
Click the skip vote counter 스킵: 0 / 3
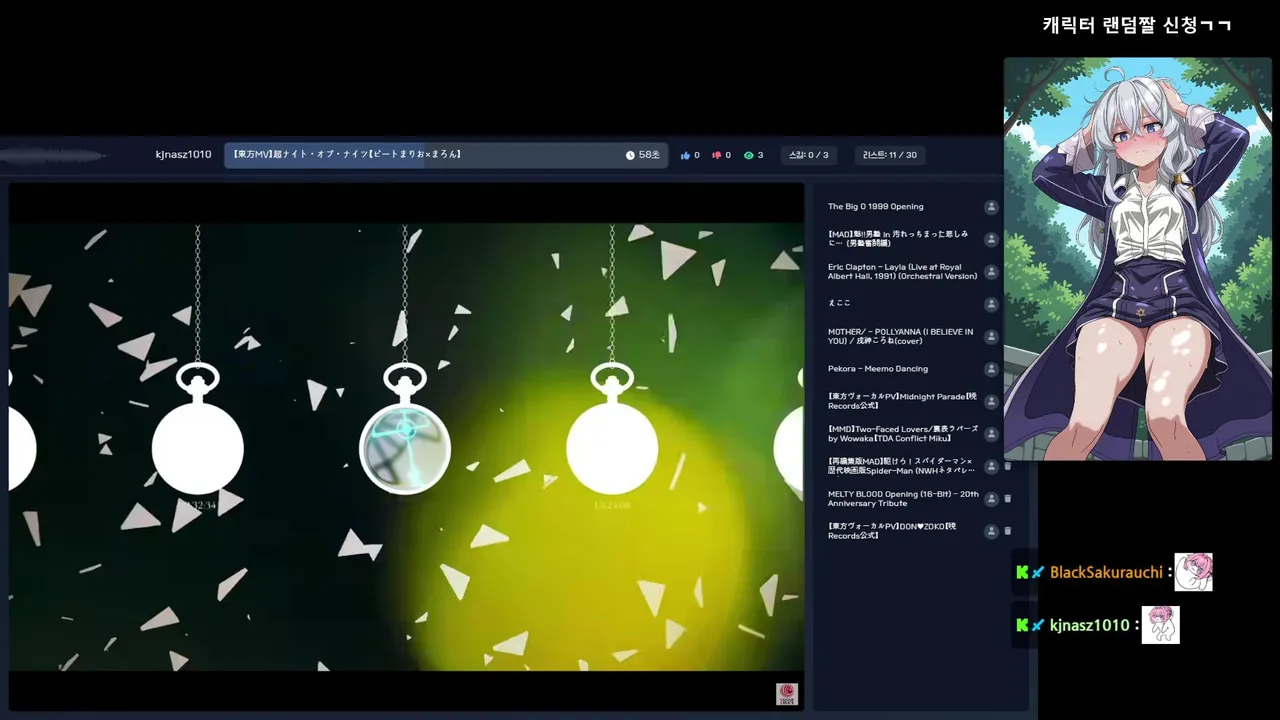(x=809, y=155)
